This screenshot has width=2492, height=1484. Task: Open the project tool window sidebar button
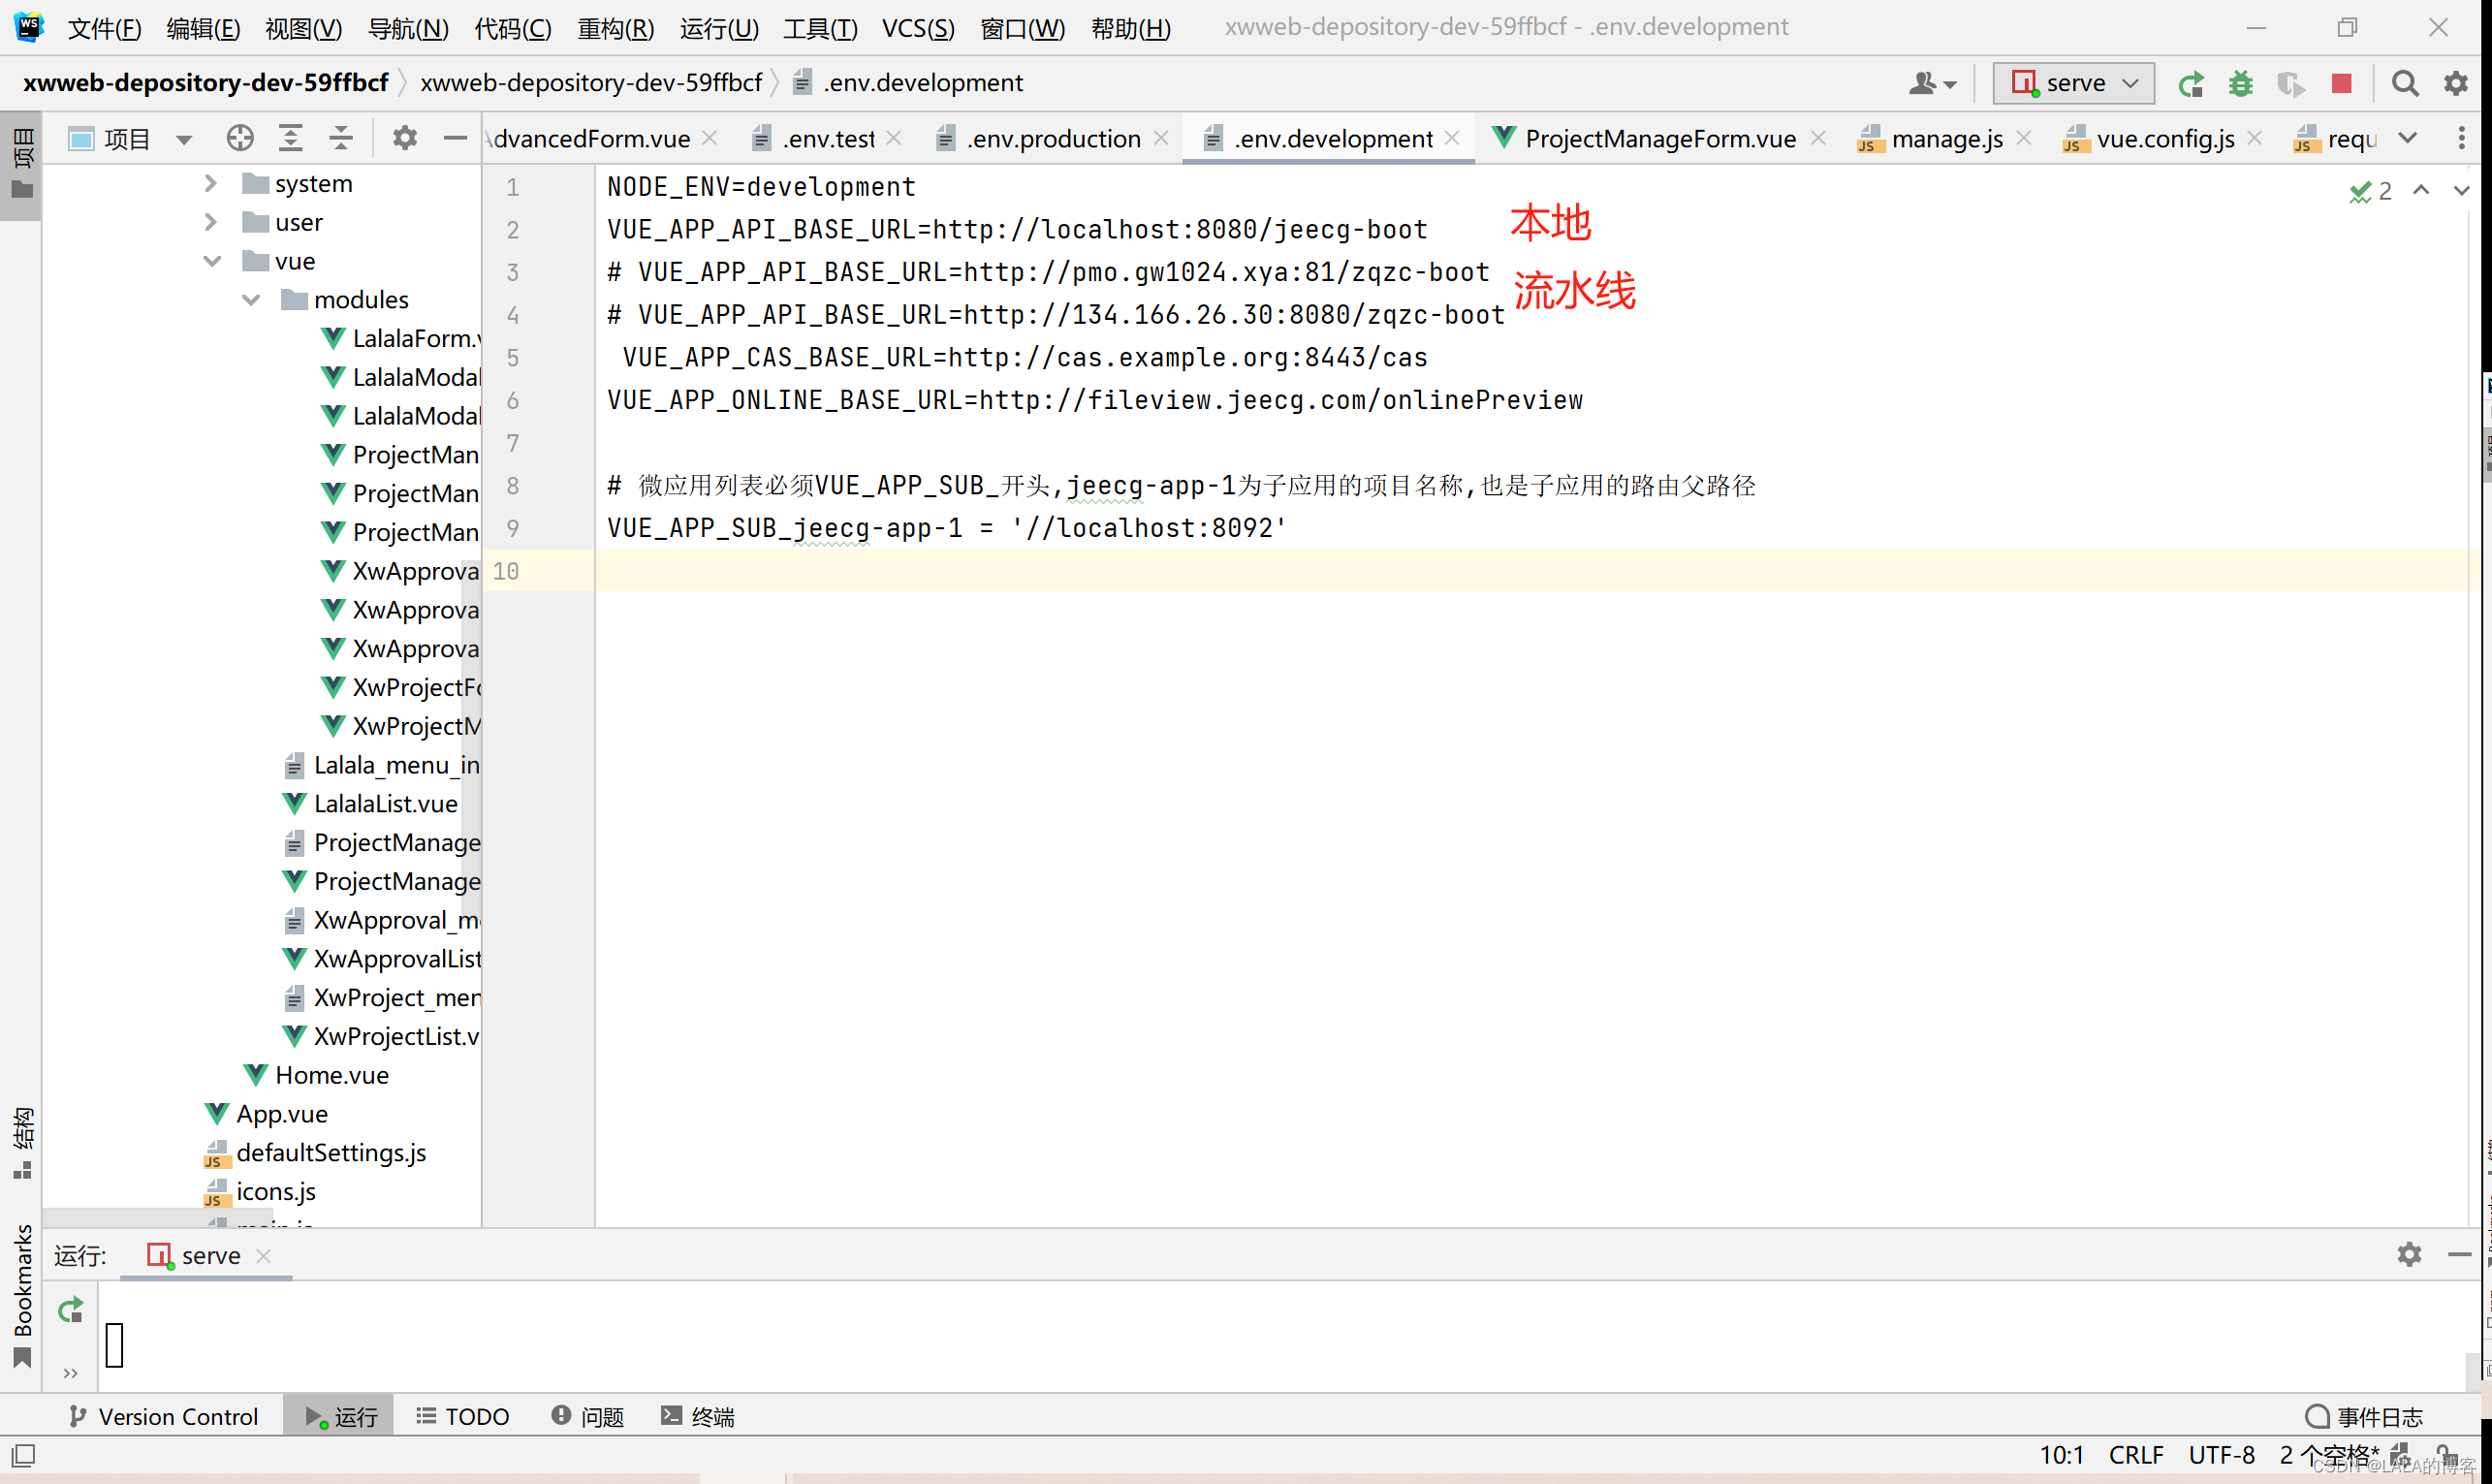(21, 164)
